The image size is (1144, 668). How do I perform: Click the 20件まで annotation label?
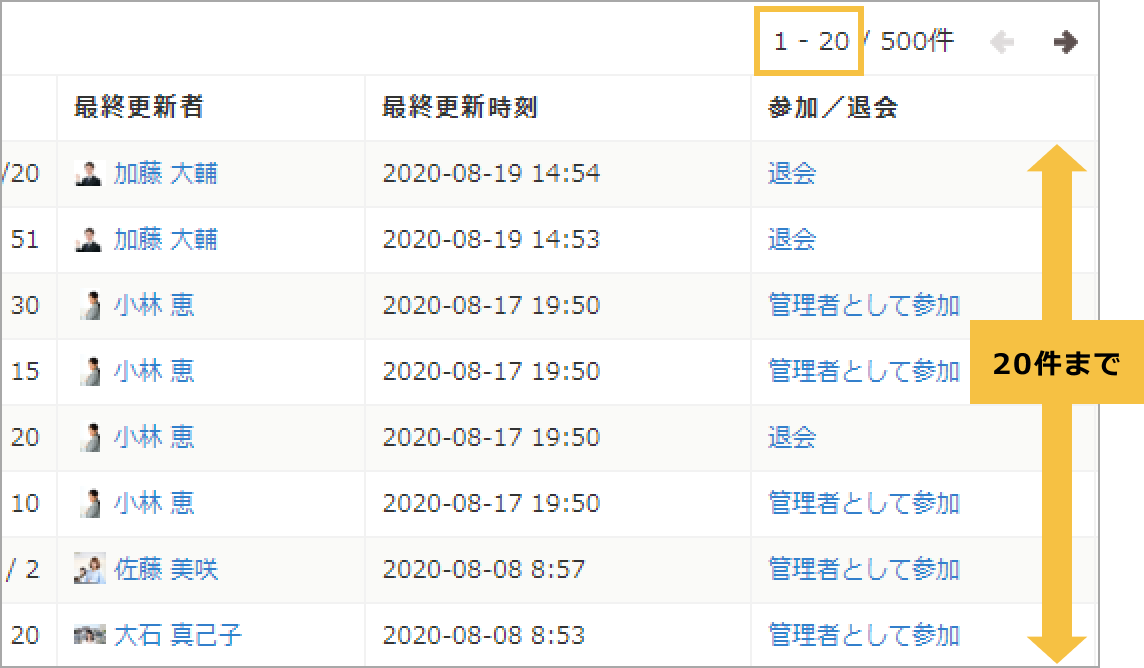tap(1056, 365)
